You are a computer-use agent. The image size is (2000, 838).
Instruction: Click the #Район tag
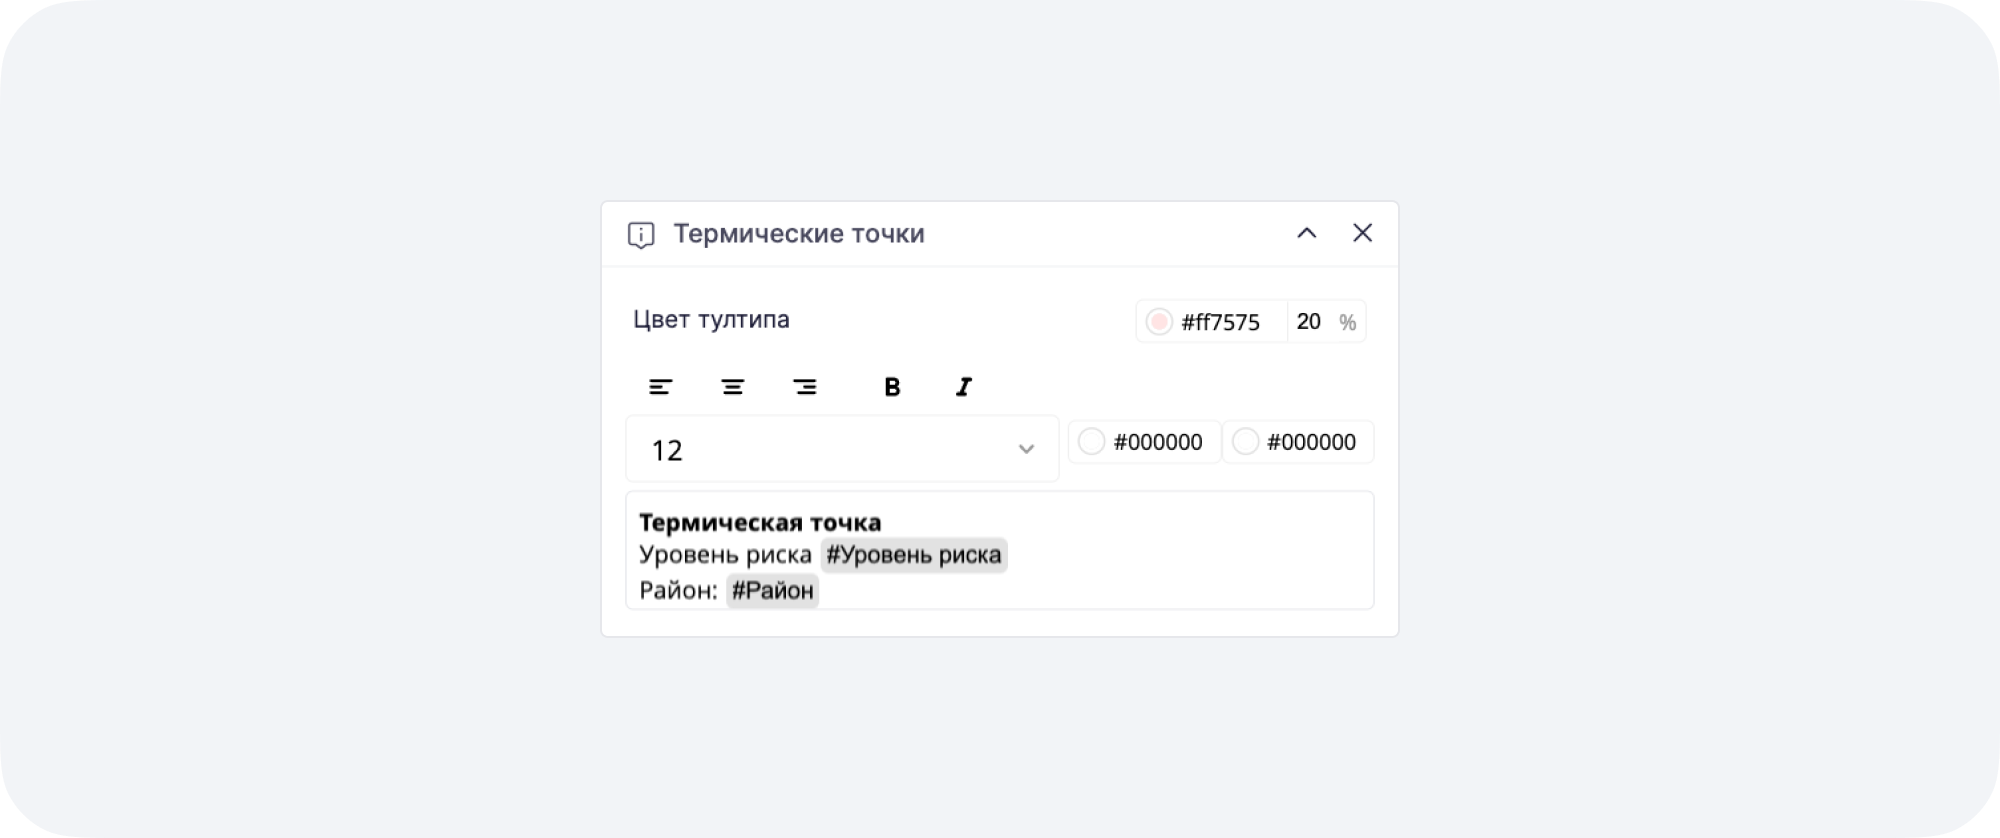771,590
